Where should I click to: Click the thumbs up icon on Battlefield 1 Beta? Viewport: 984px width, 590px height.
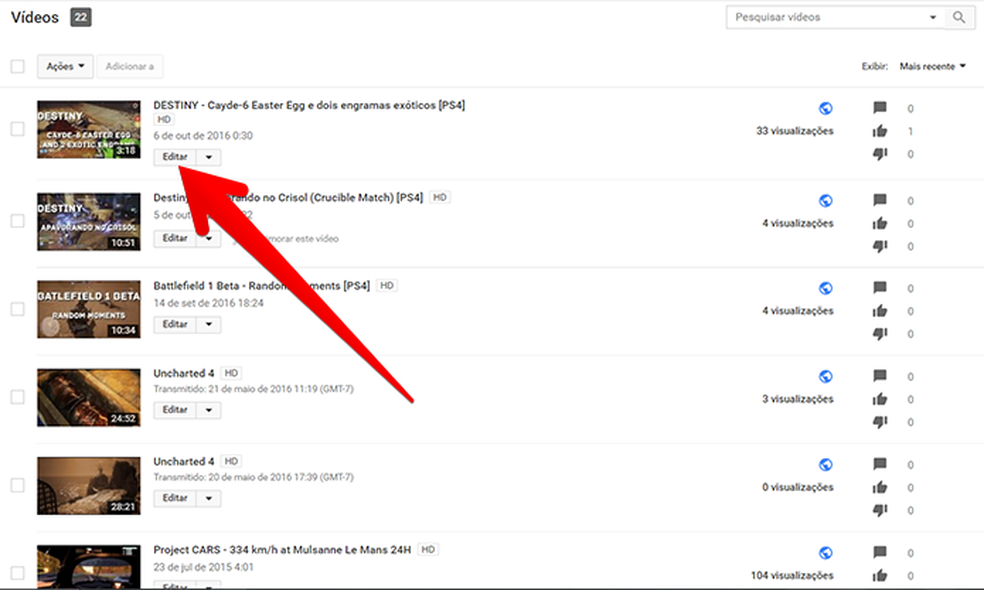tap(880, 310)
